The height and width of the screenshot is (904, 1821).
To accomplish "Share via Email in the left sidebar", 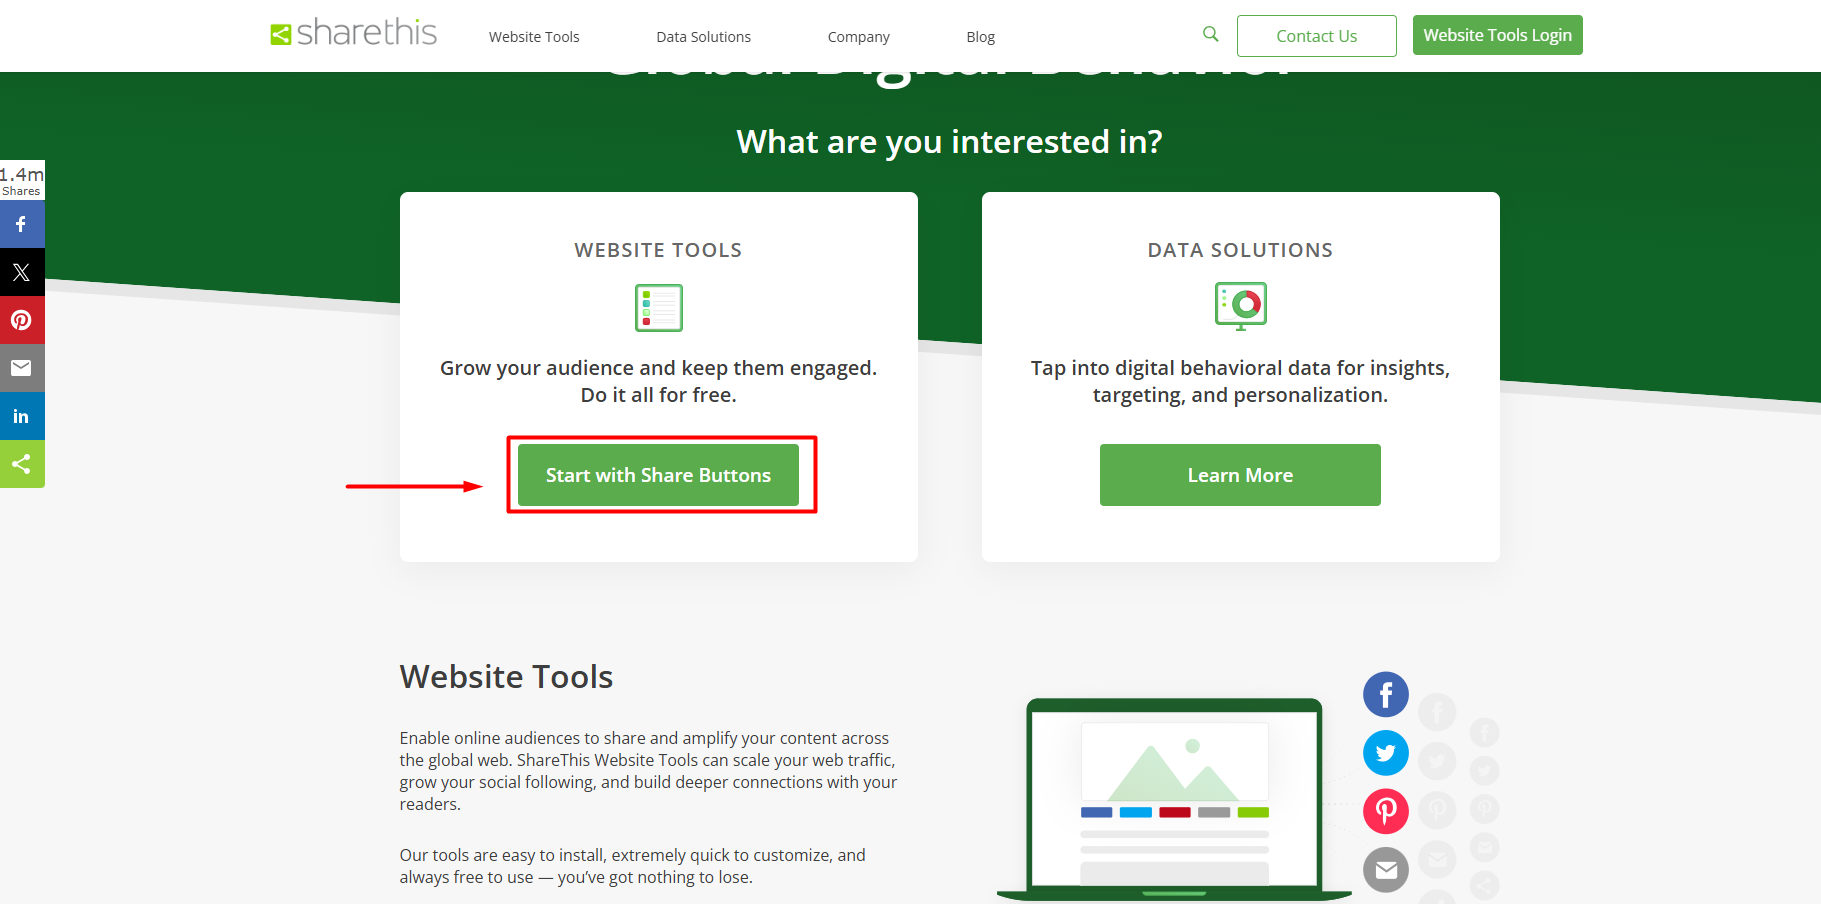I will point(22,368).
